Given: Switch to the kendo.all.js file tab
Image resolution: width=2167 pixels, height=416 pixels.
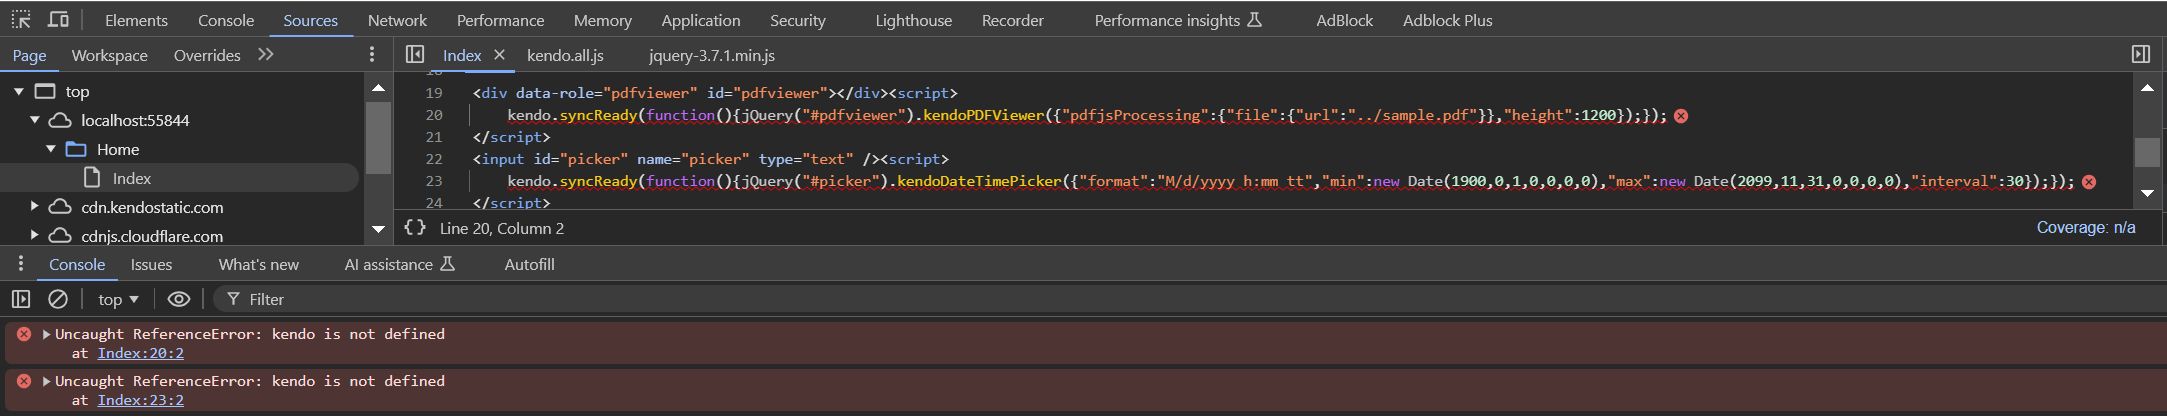Looking at the screenshot, I should point(565,55).
